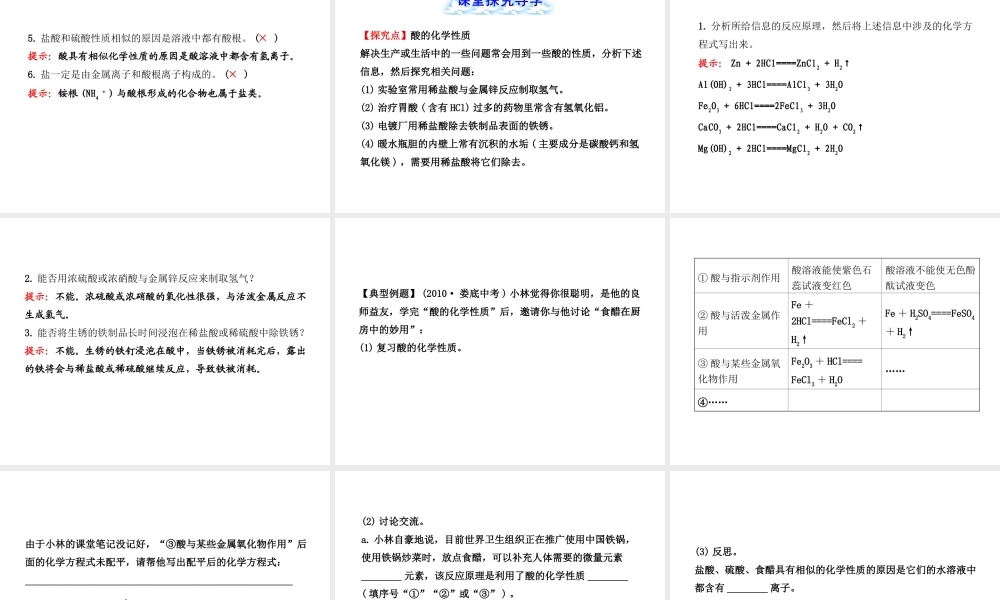Click the line starting 'a. 小林自豪地说'
The image size is (1000, 600).
pyautogui.click(x=497, y=539)
